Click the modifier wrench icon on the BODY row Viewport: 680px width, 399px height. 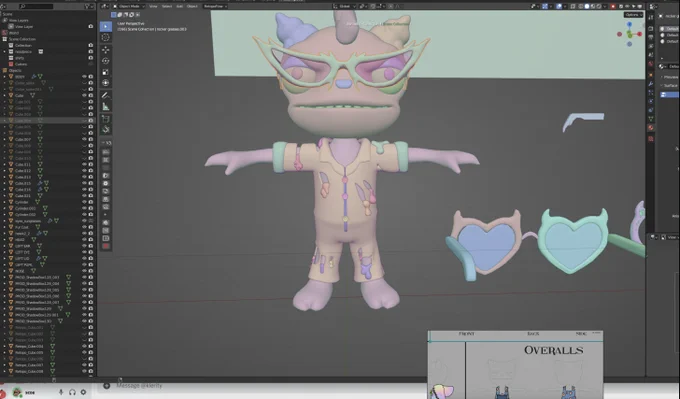33,76
